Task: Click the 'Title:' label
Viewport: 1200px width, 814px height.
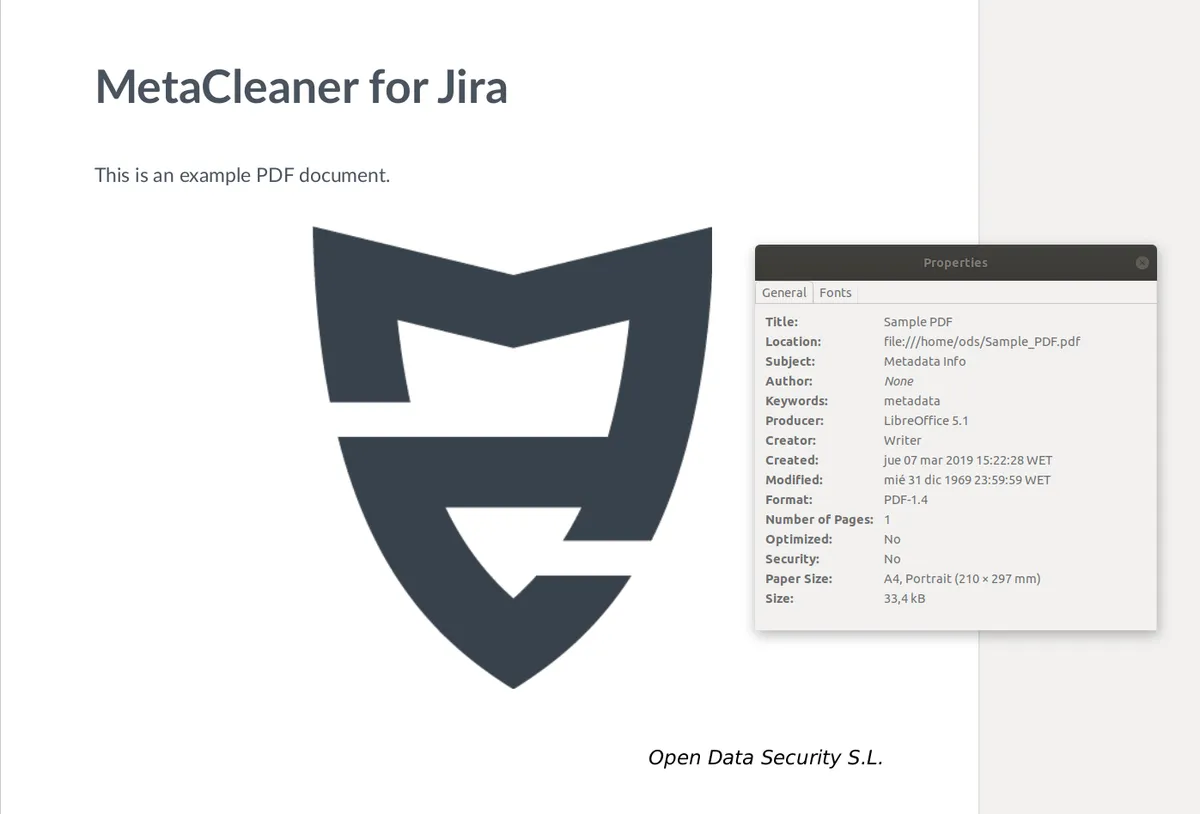Action: pos(782,322)
